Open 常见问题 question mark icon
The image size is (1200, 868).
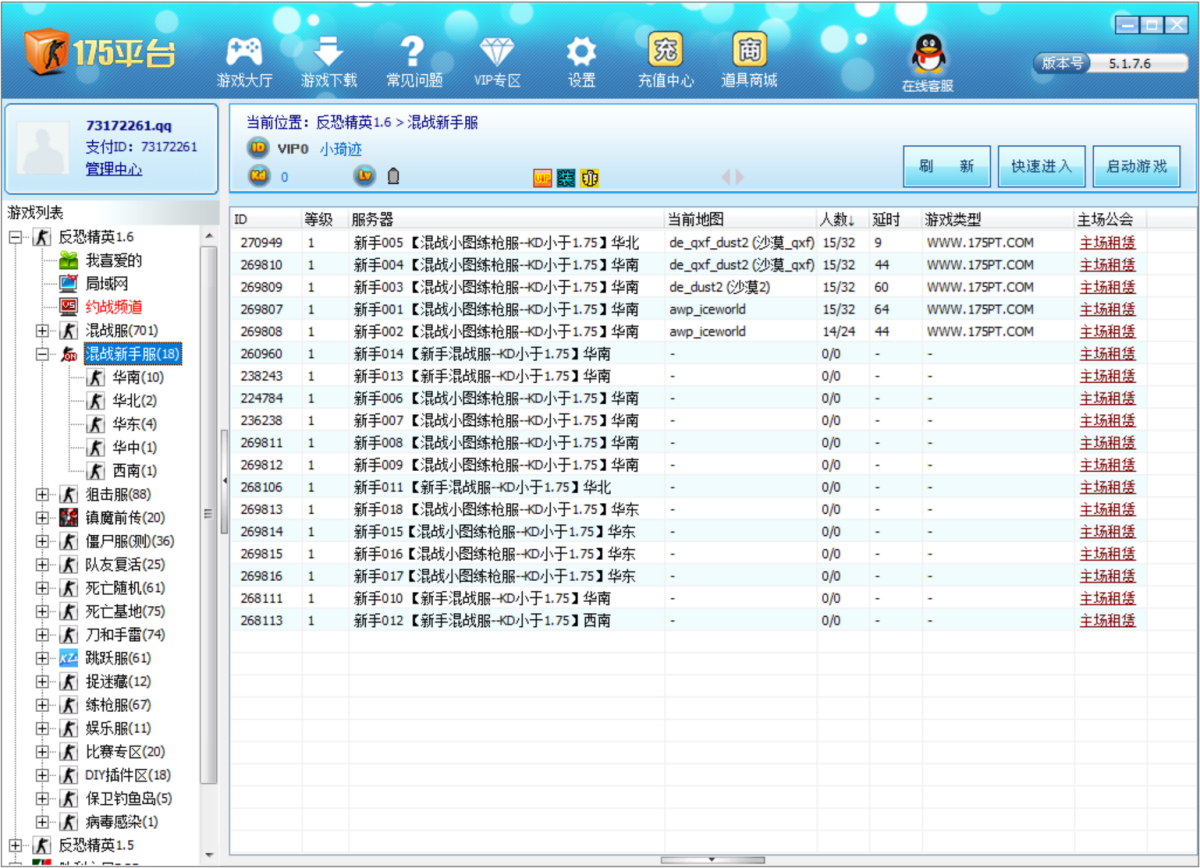[413, 52]
